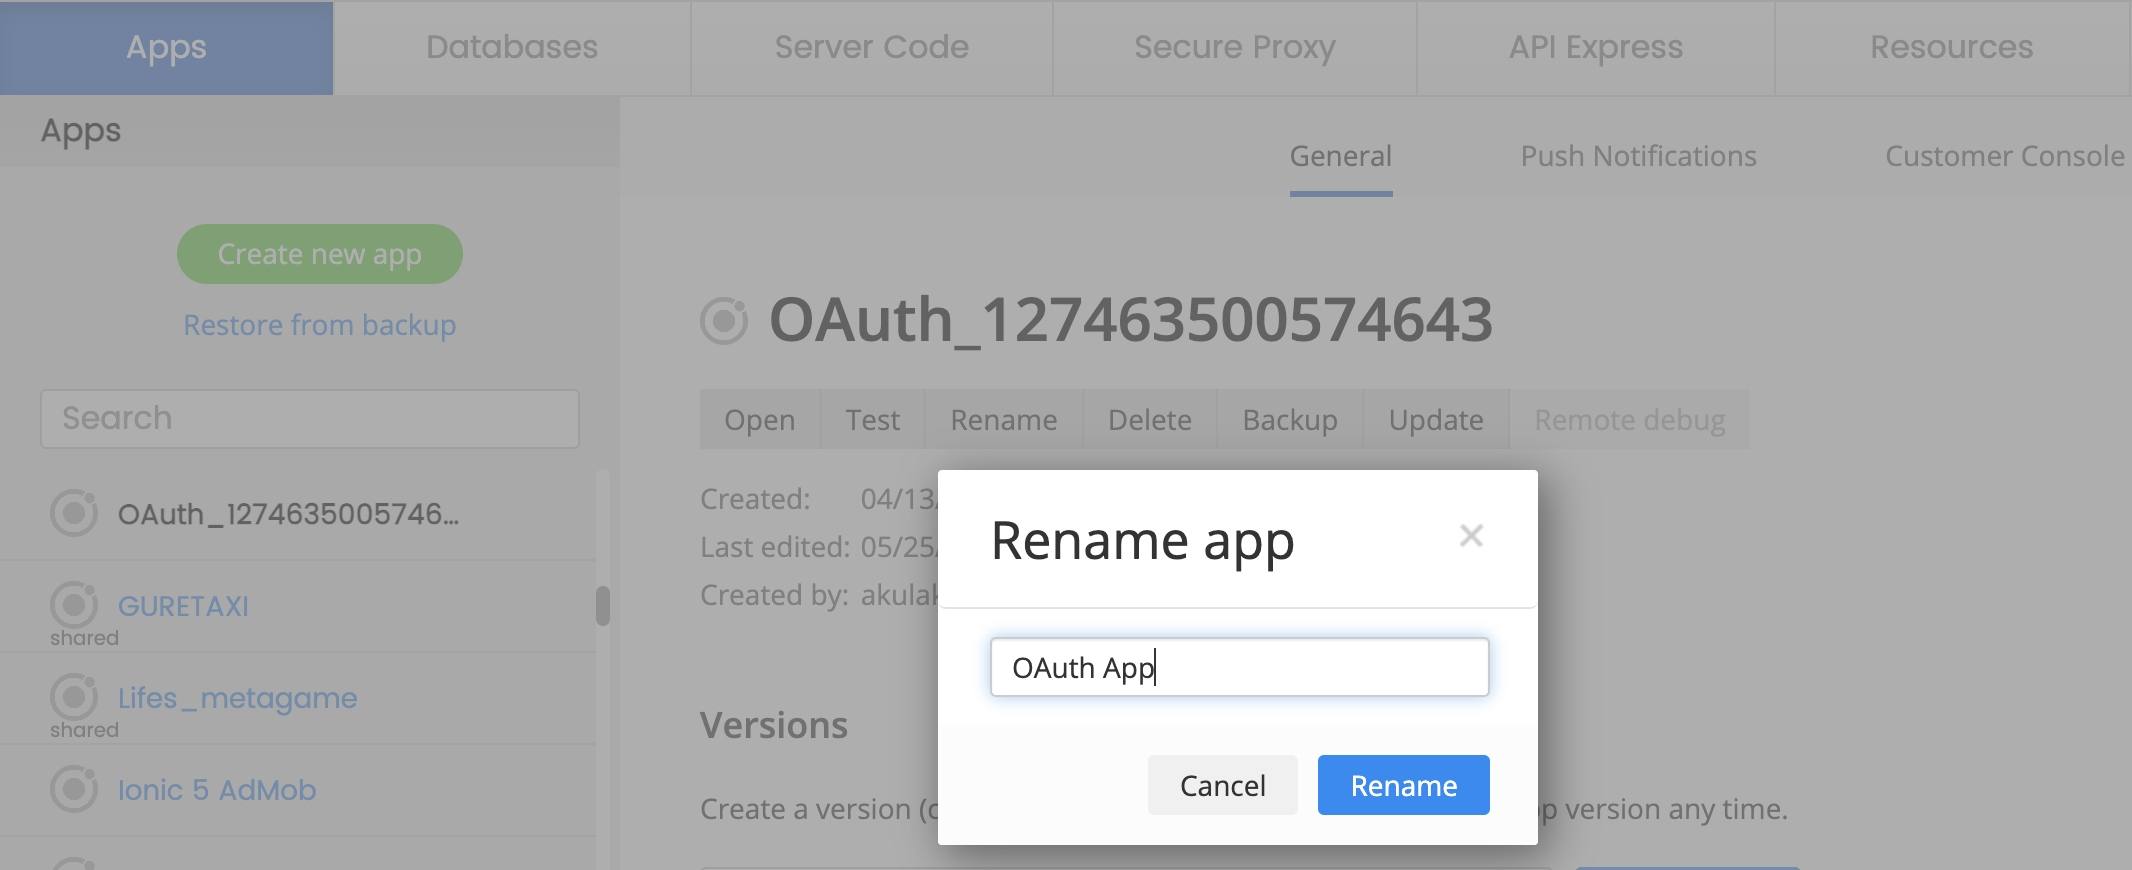Click Rename in the app toolbar

tap(1004, 420)
